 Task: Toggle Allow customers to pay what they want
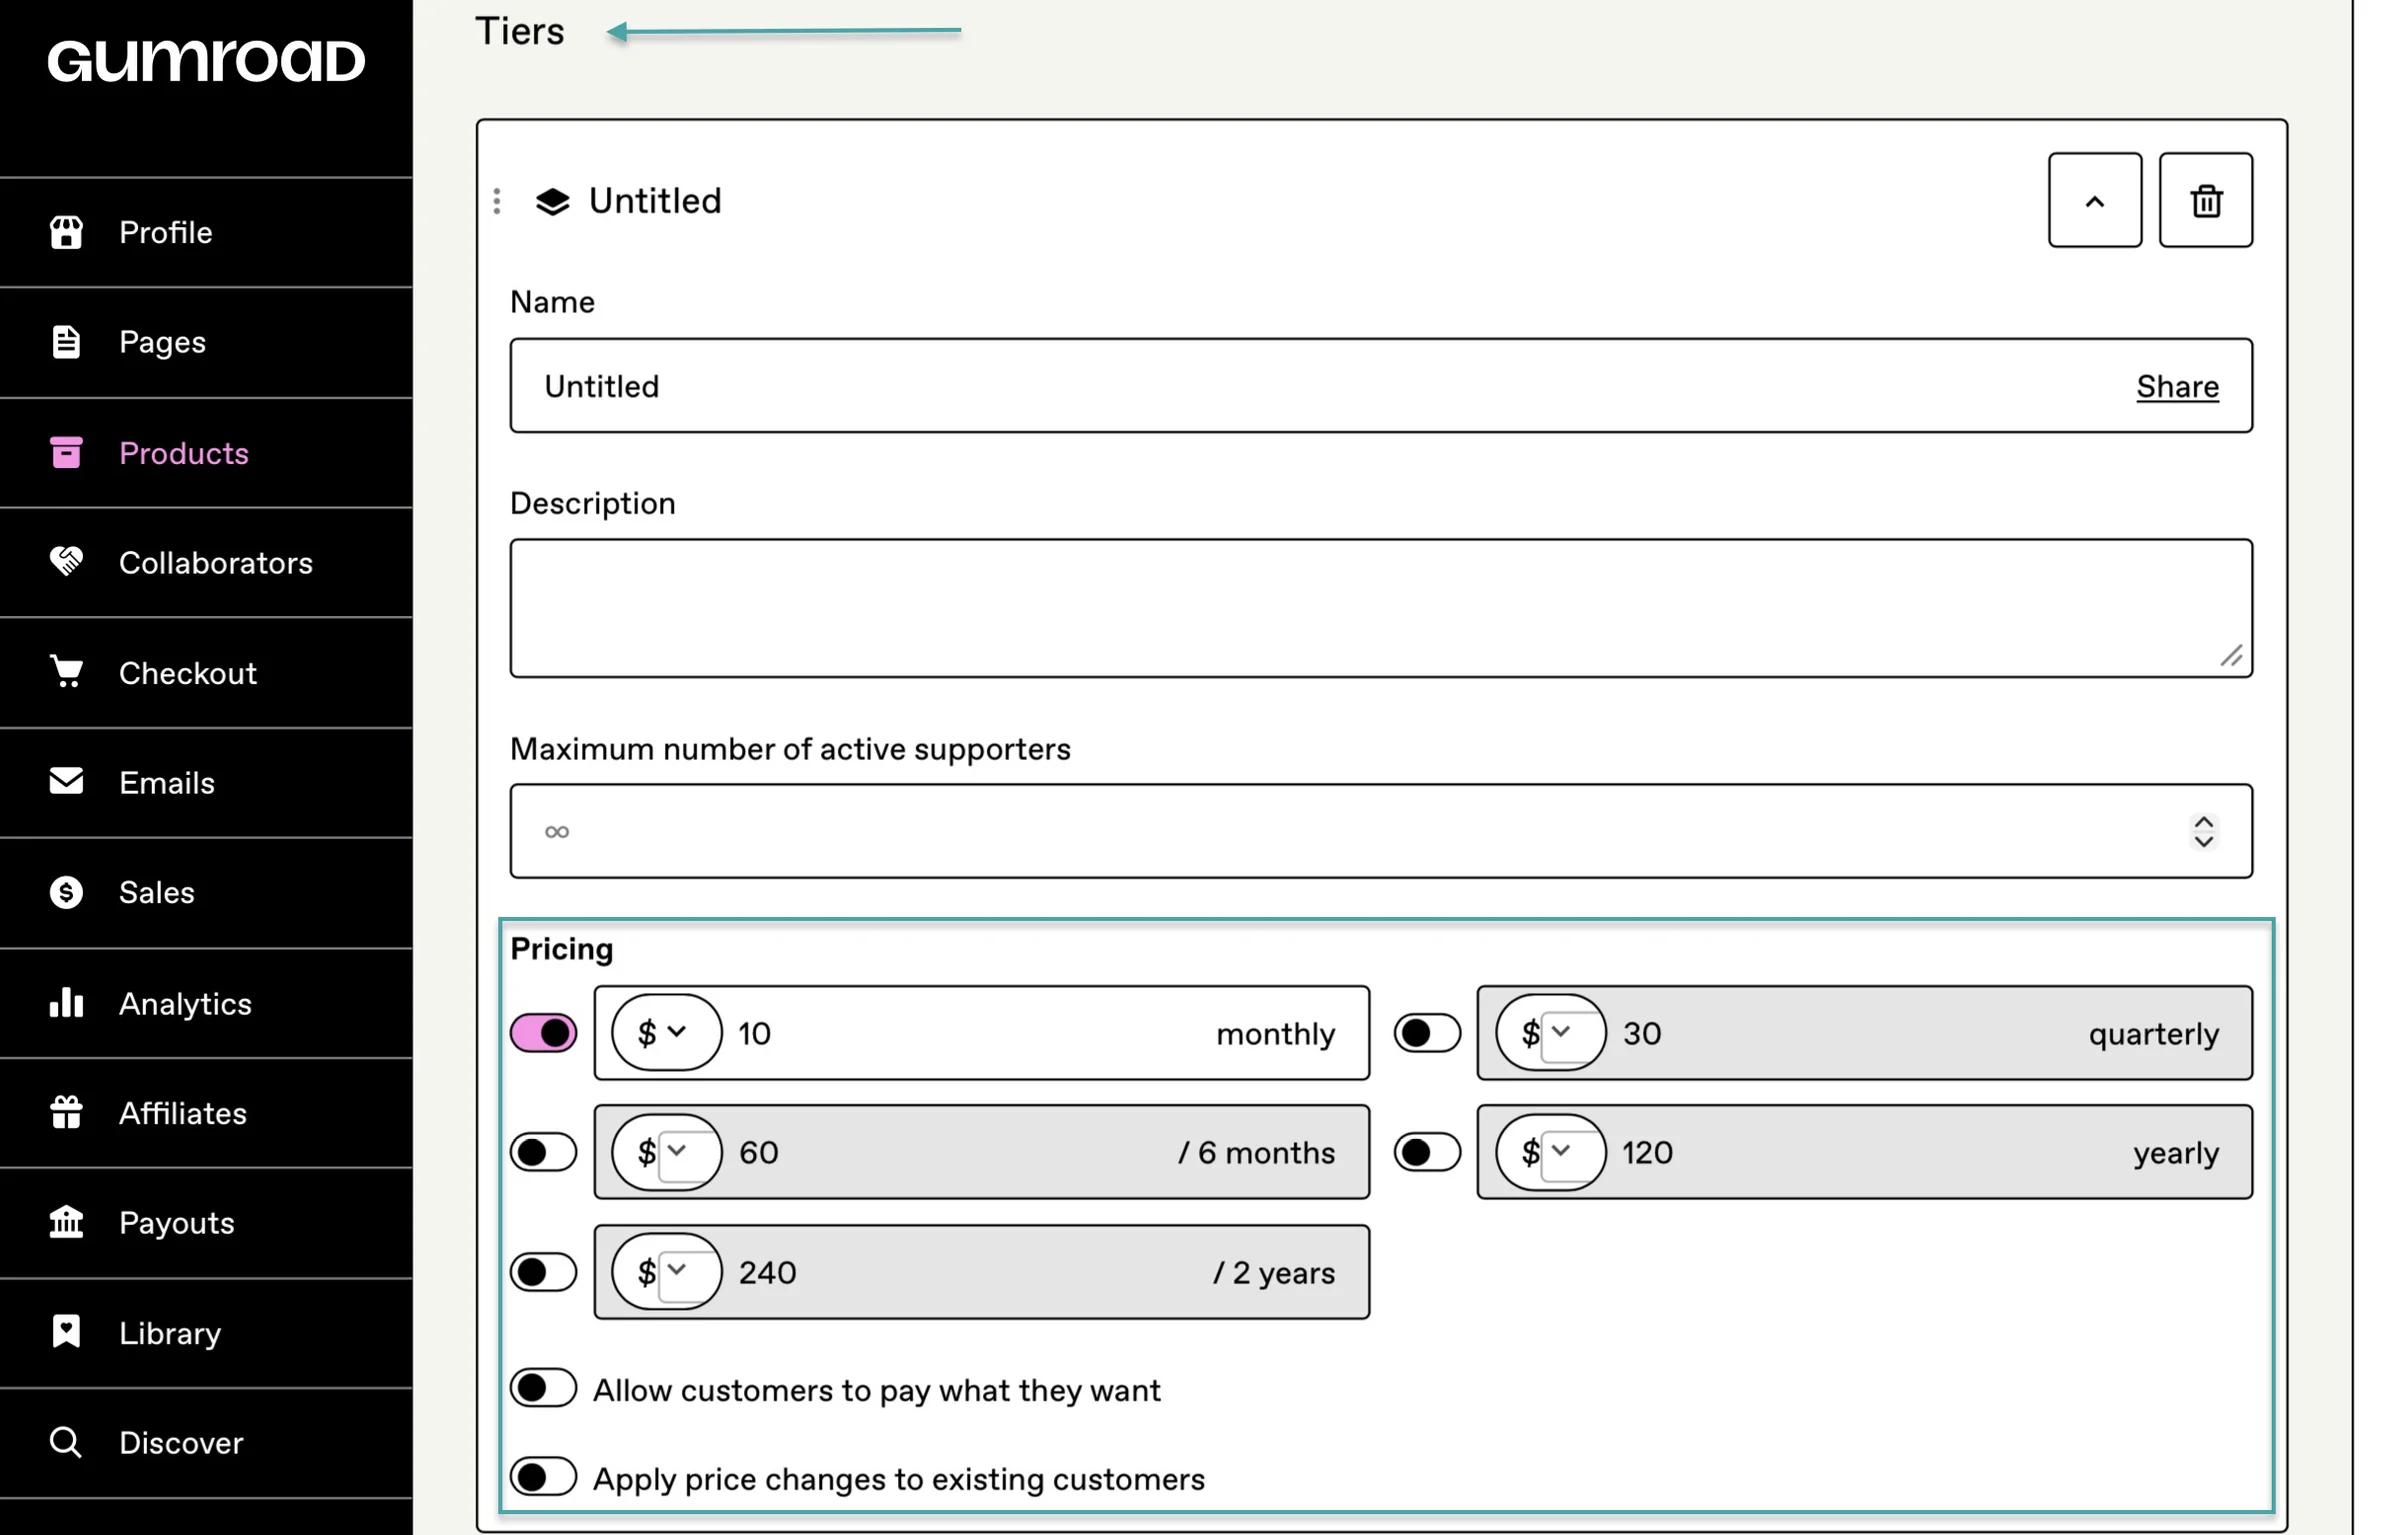543,1388
